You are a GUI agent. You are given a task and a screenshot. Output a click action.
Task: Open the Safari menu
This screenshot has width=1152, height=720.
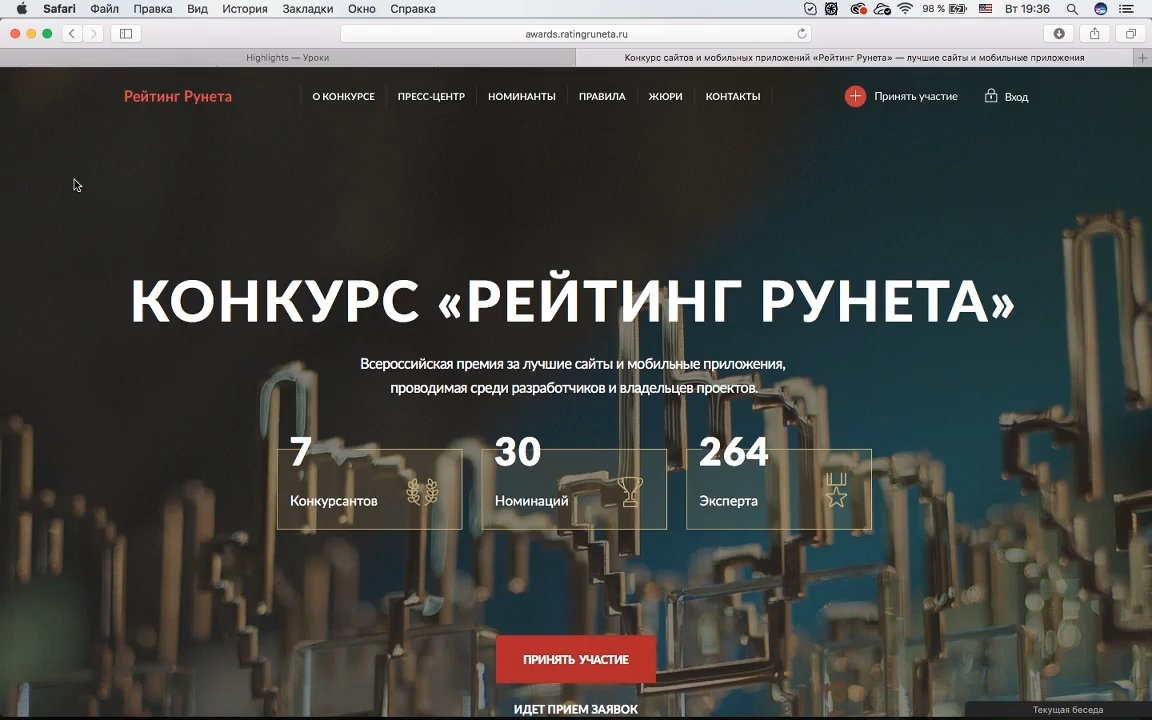[x=59, y=9]
